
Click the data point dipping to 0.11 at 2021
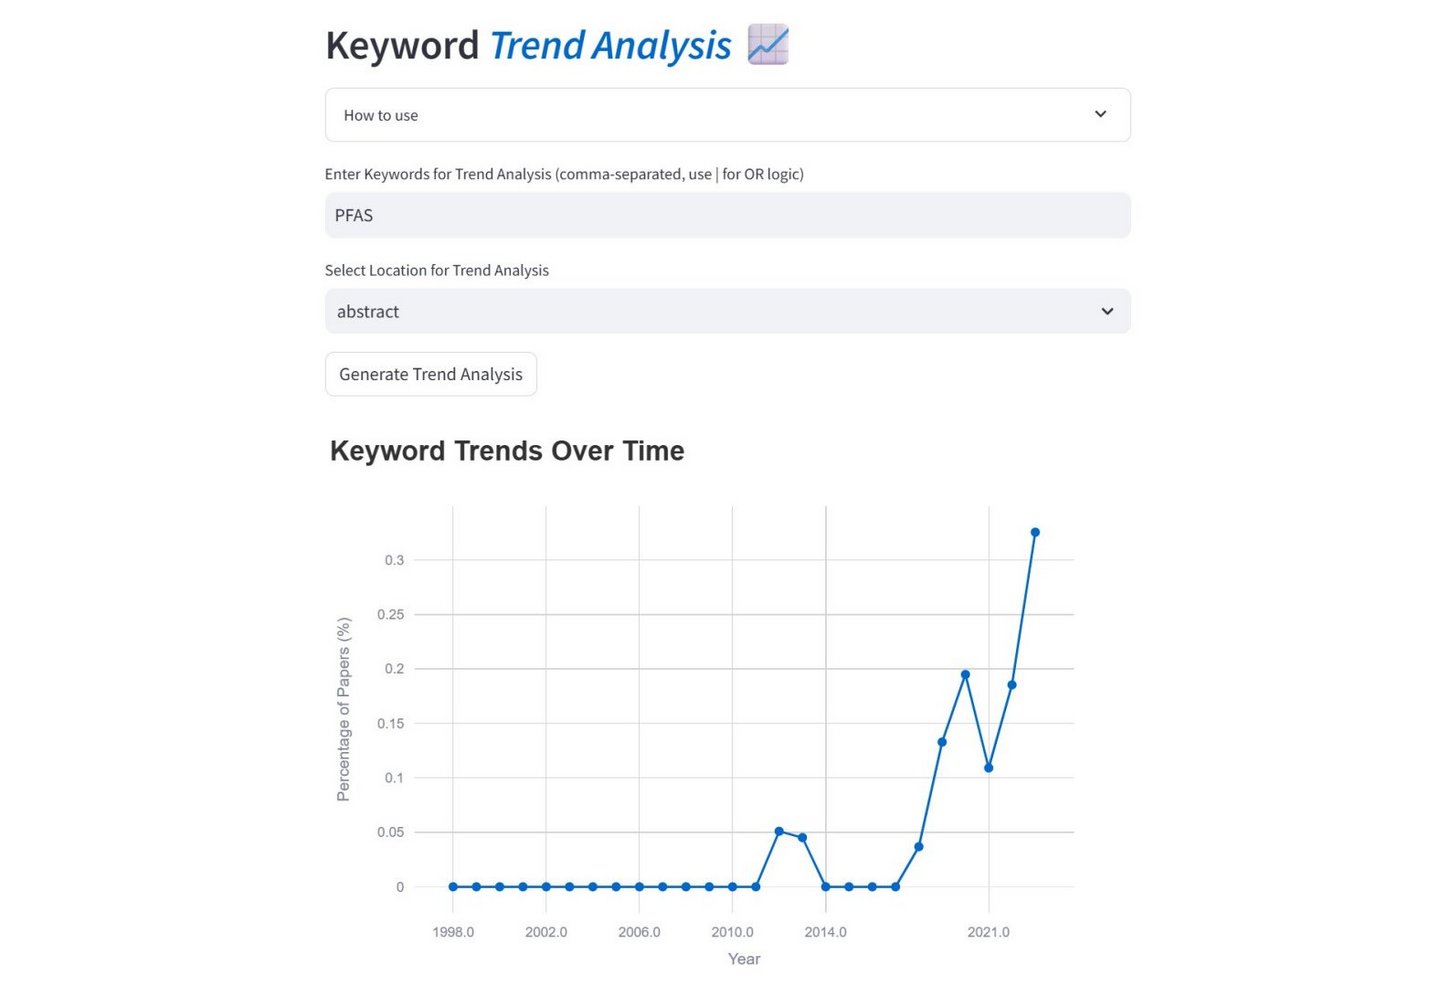click(x=988, y=767)
